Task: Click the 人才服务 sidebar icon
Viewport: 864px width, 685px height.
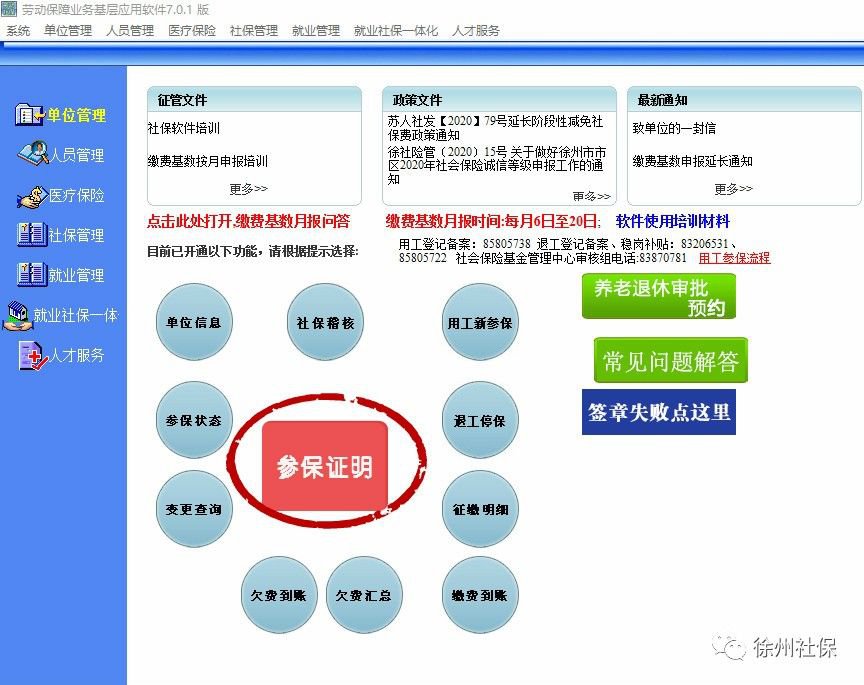Action: pos(34,355)
